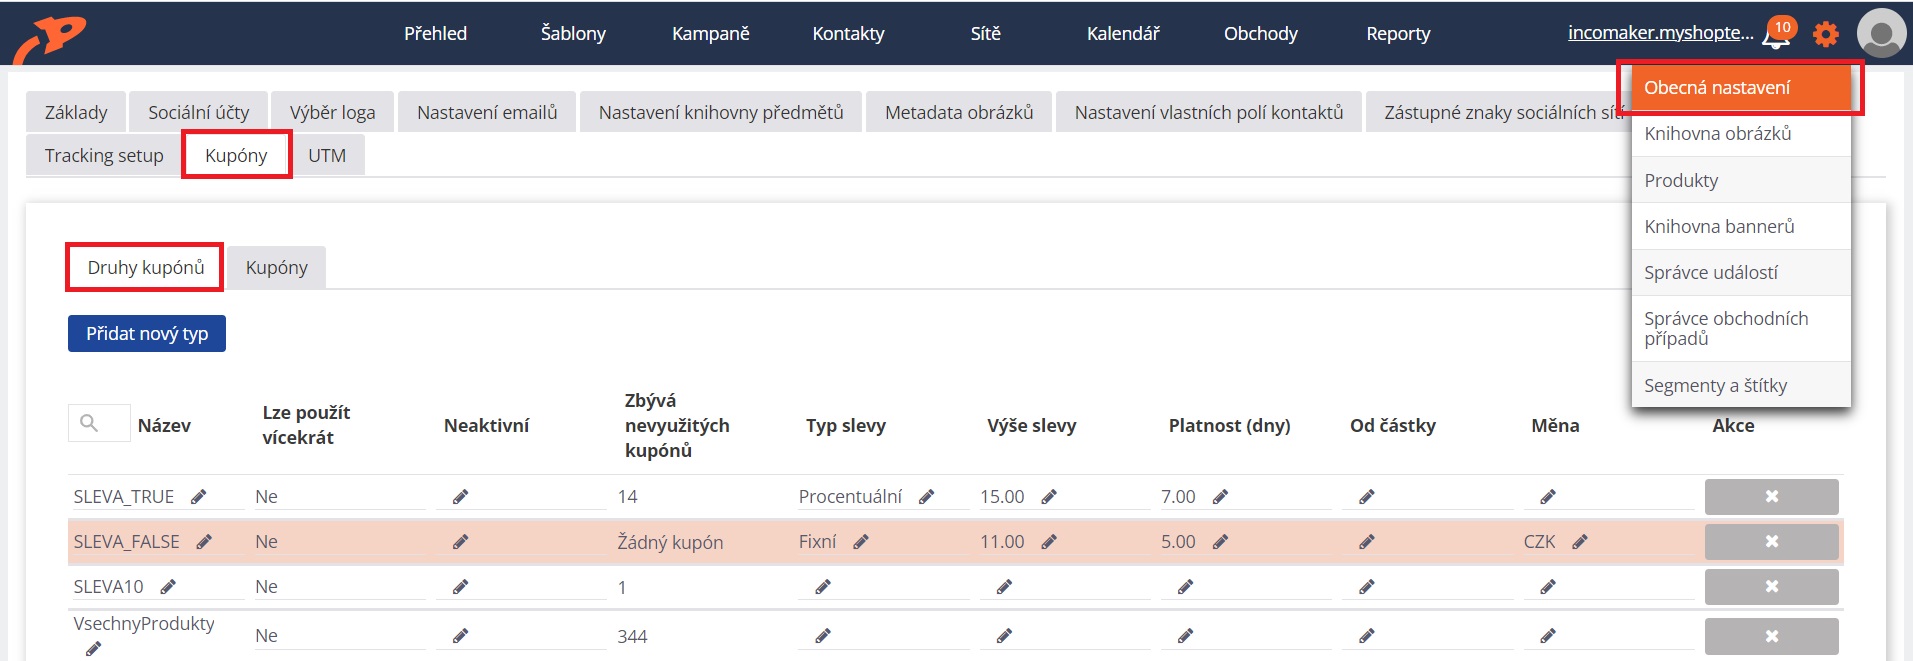Delete the SLEVA_TRUE coupon type
Screen dimensions: 1913x661
1771,496
